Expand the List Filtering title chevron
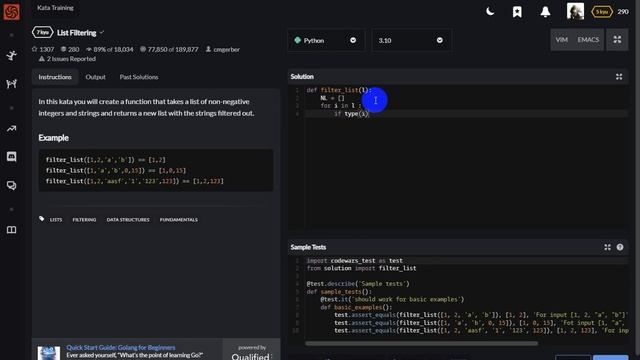Screen dimensions: 640x360 pos(102,32)
